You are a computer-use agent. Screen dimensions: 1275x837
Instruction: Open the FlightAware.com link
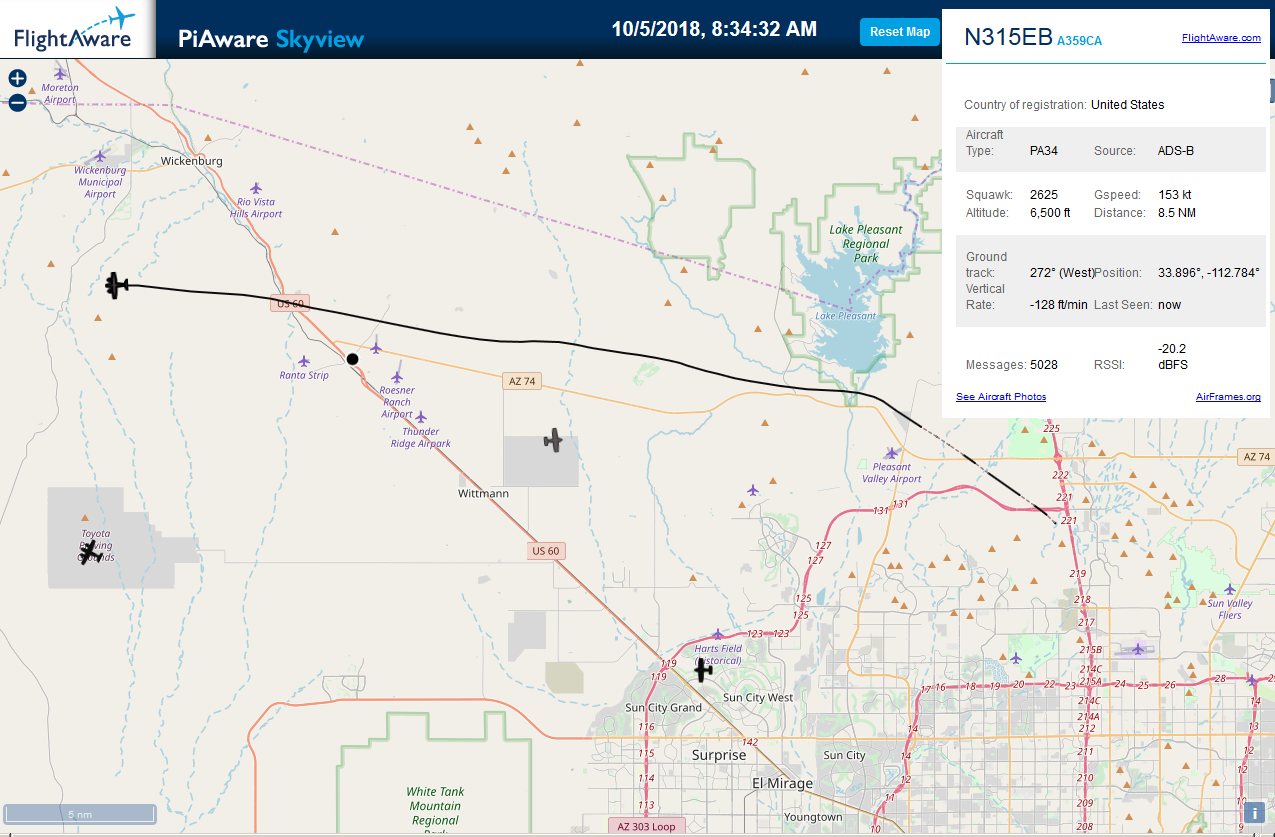[x=1221, y=38]
